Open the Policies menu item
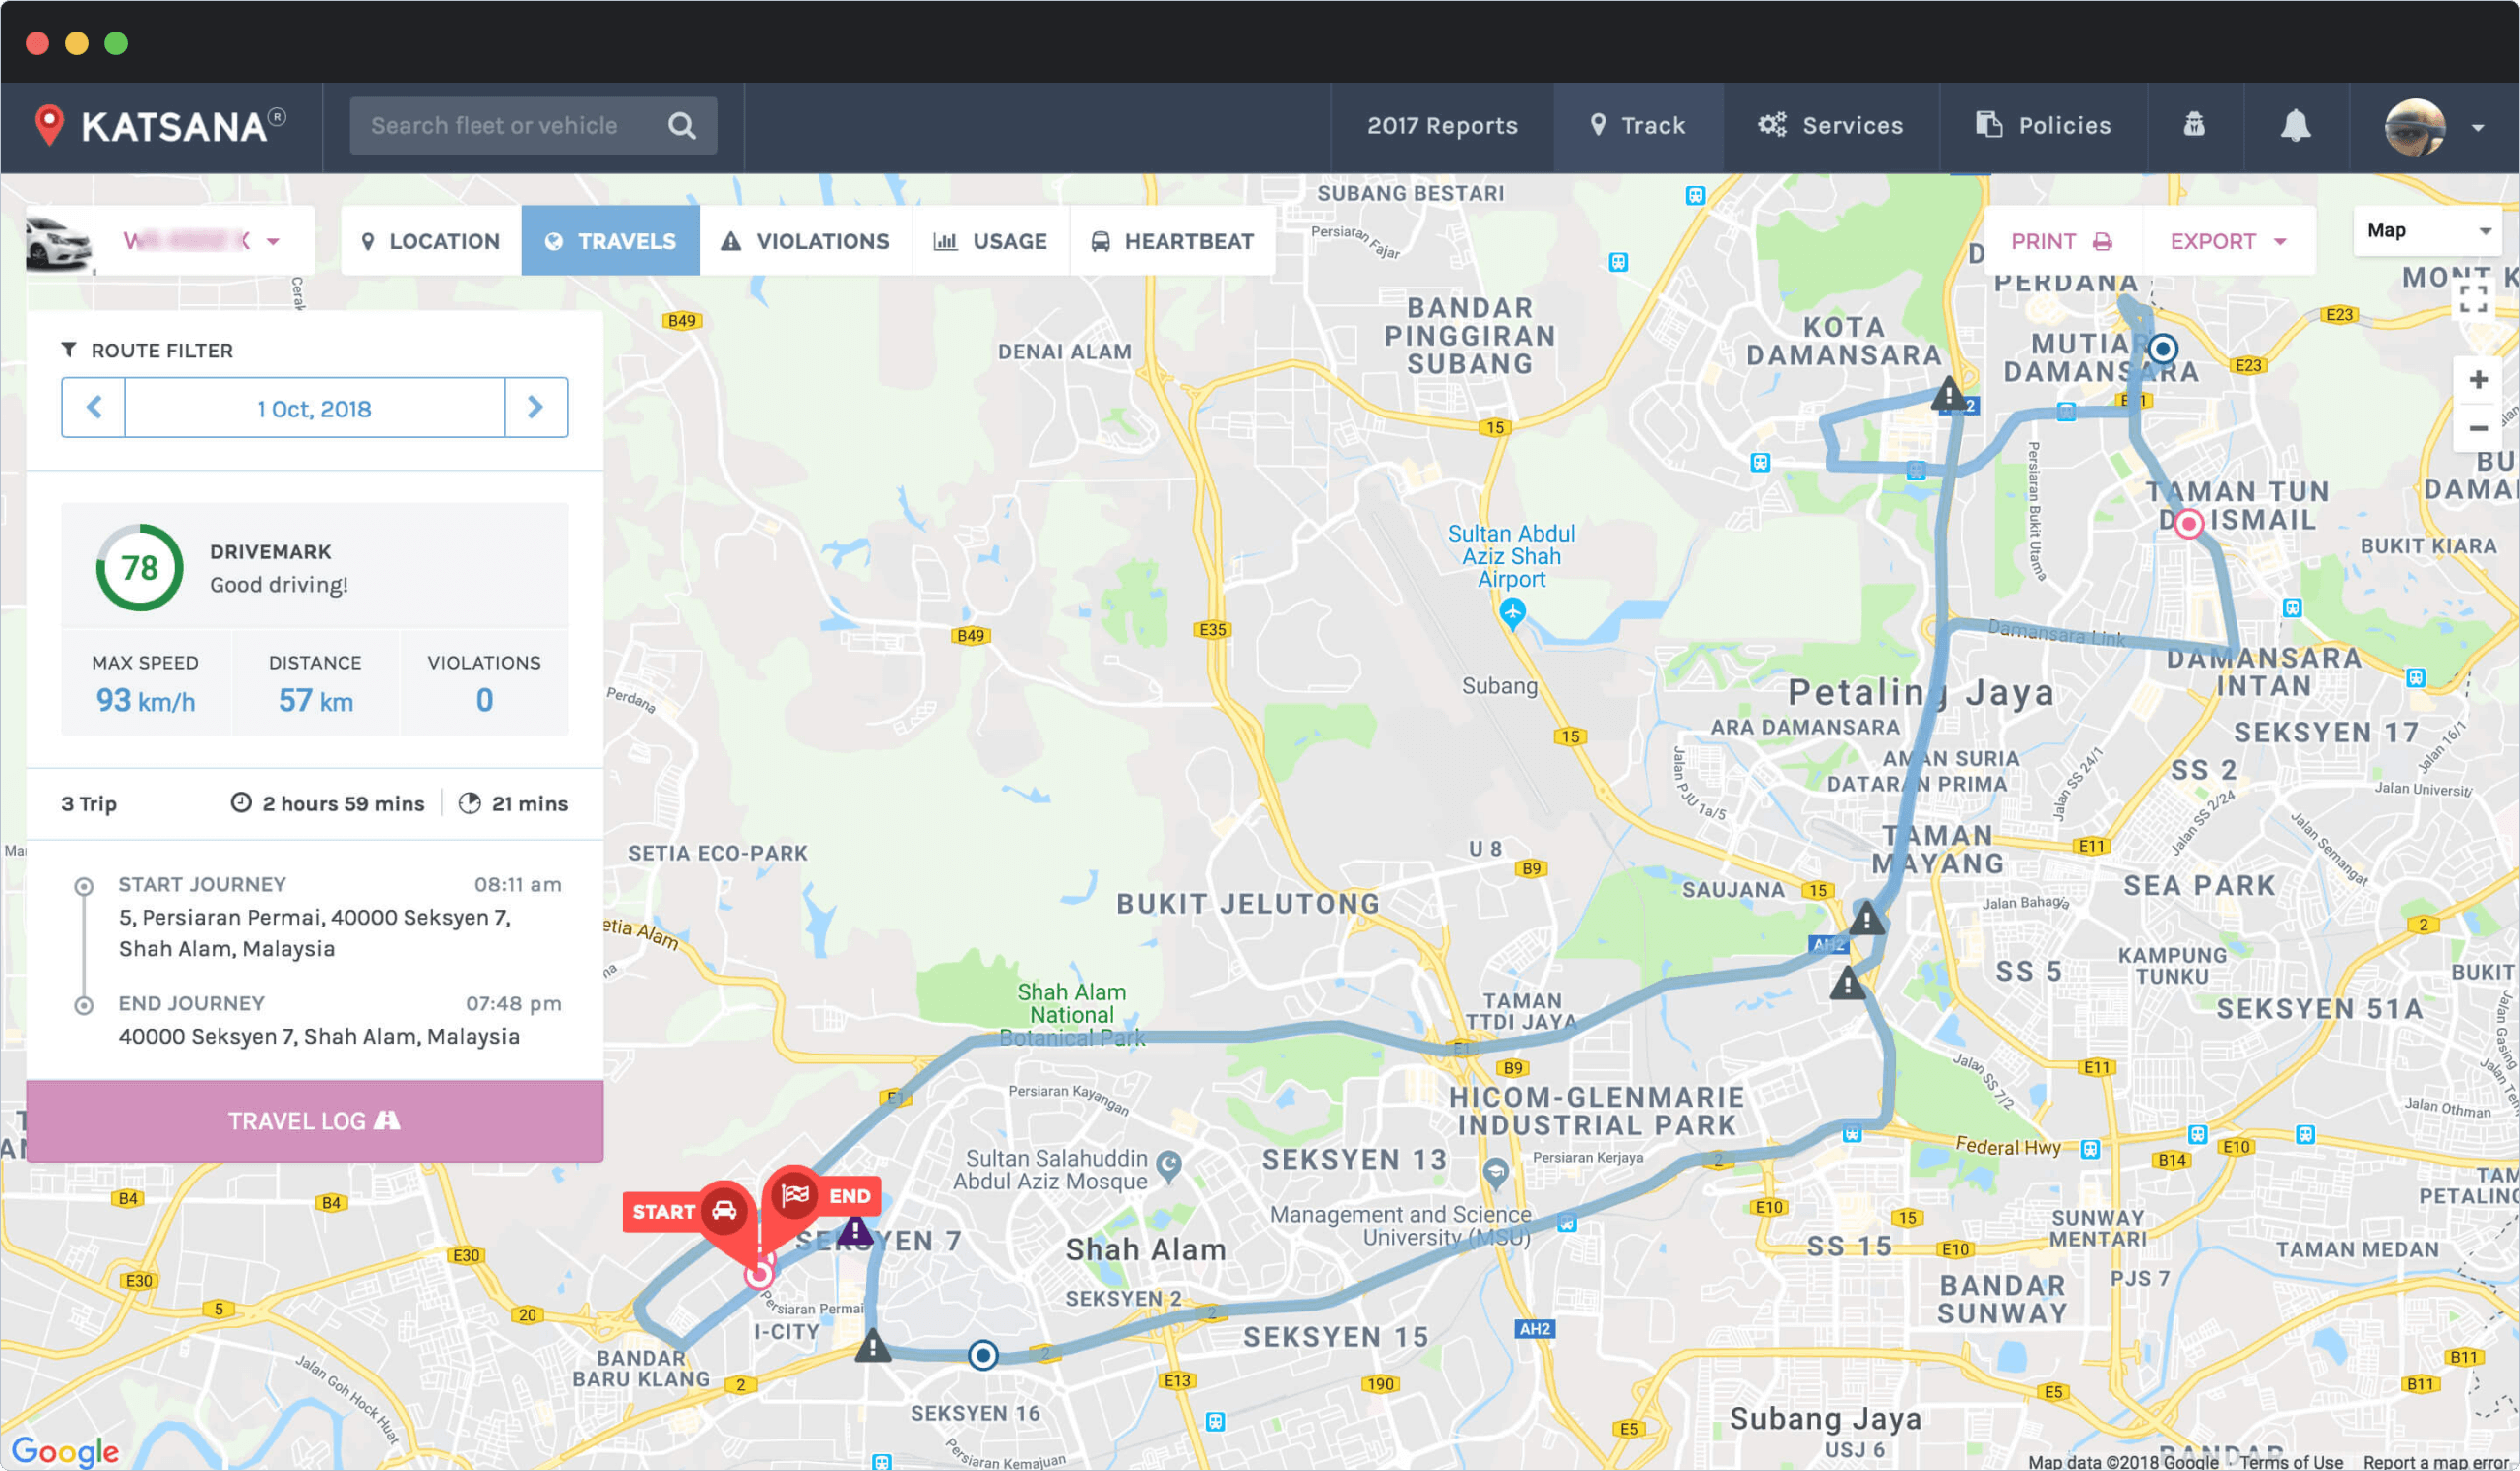The width and height of the screenshot is (2520, 1471). point(2043,126)
